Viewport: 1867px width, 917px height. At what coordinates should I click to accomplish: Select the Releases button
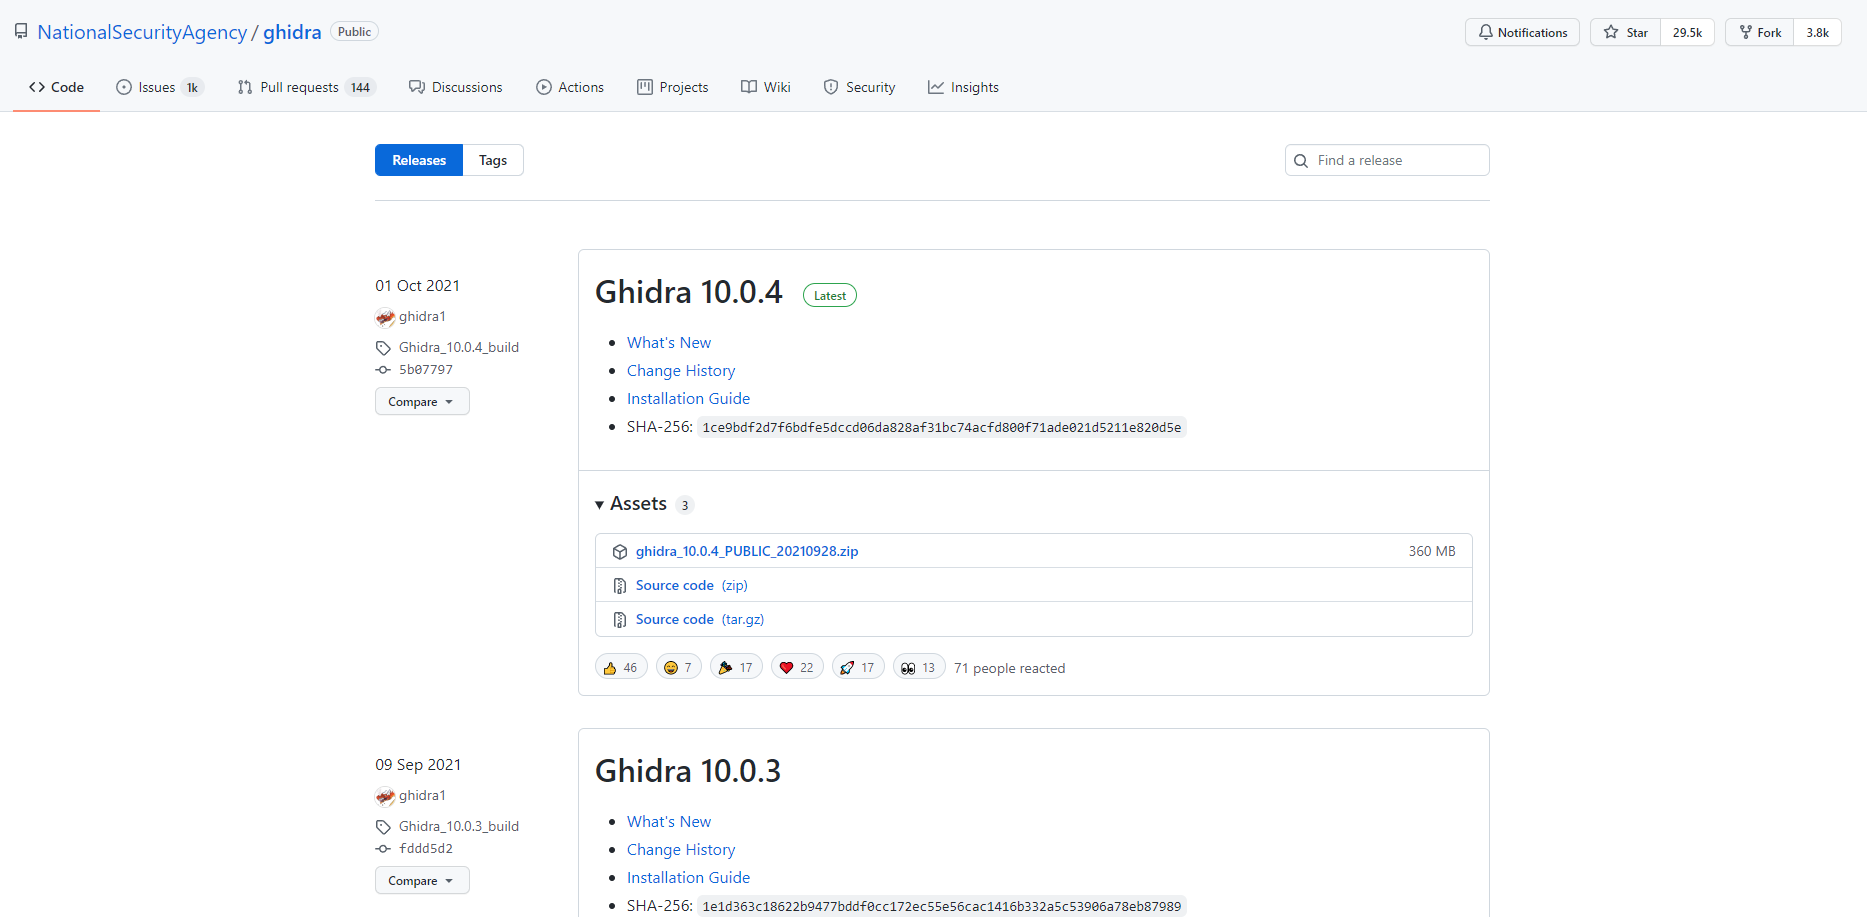[419, 160]
